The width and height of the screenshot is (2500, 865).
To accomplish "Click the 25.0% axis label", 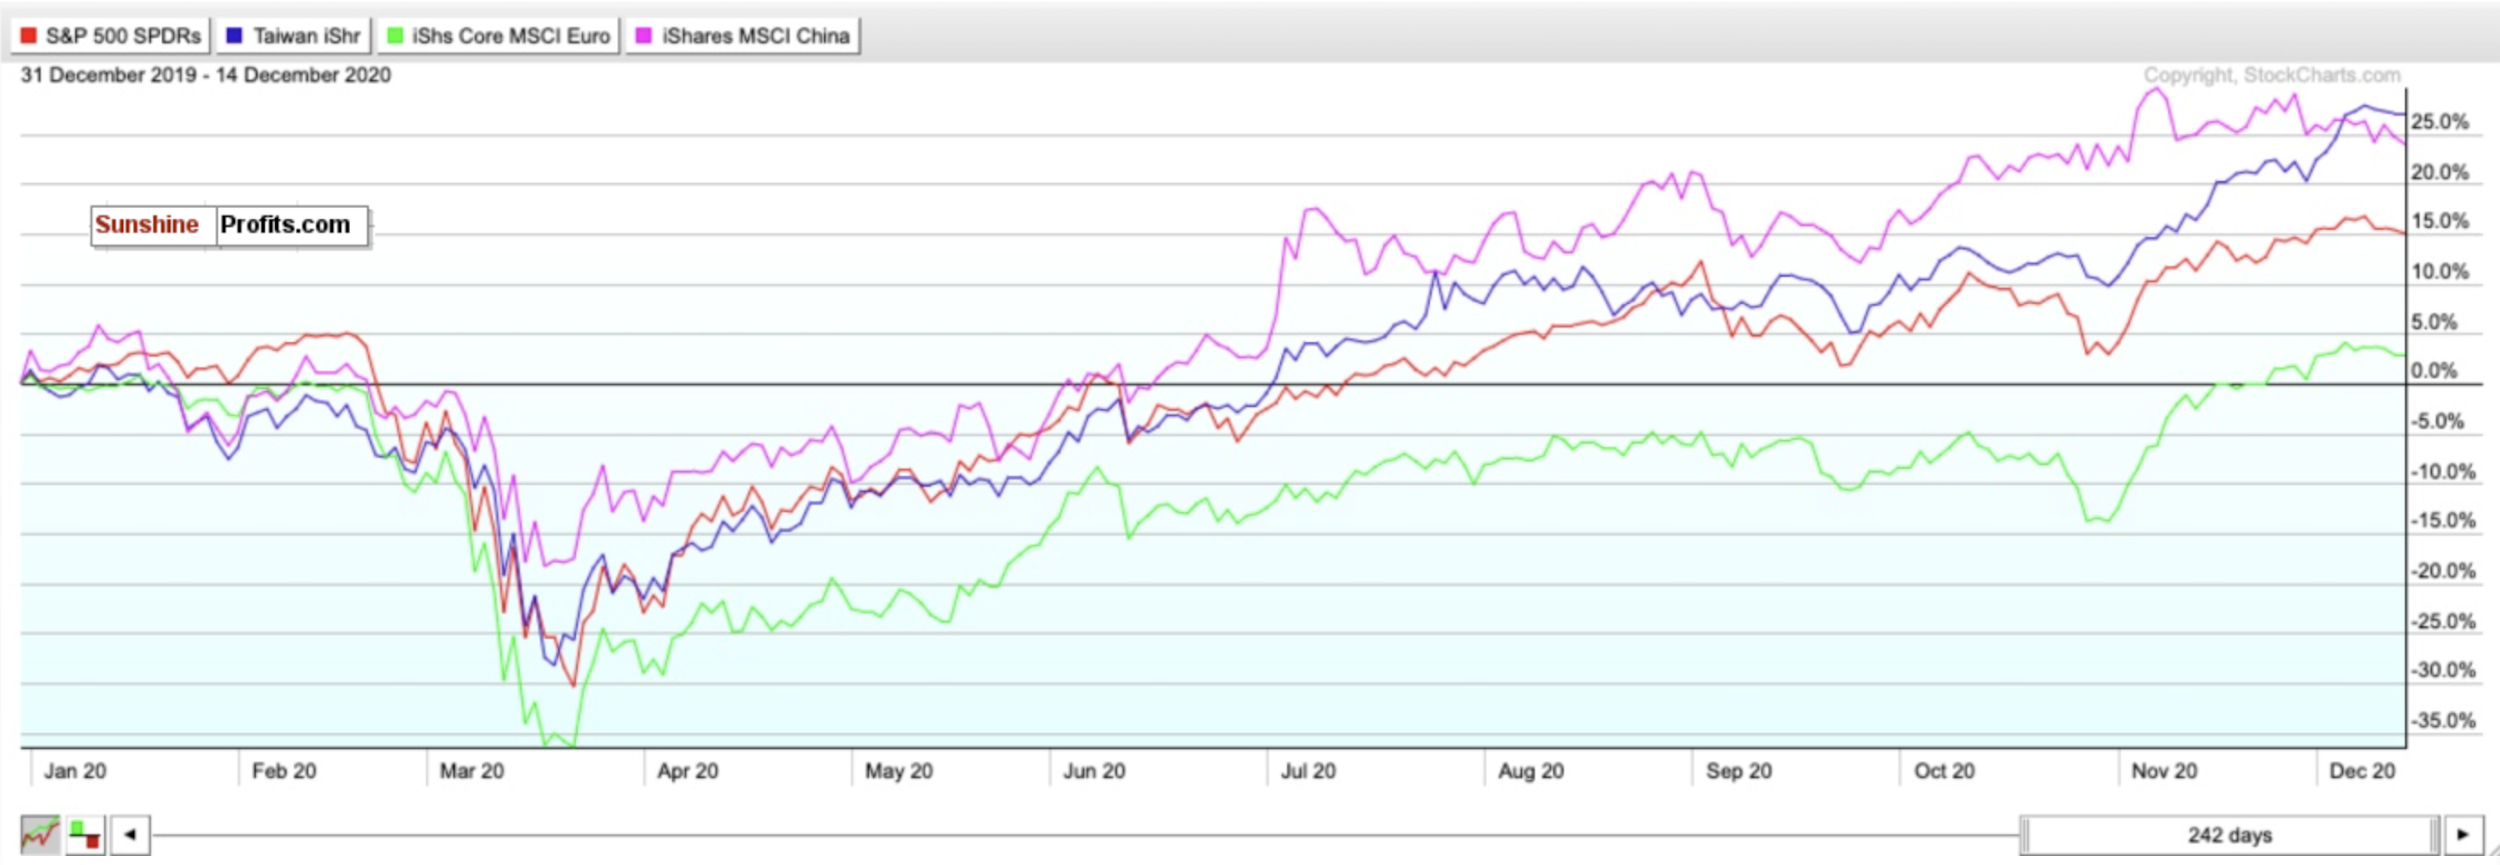I will point(2440,122).
